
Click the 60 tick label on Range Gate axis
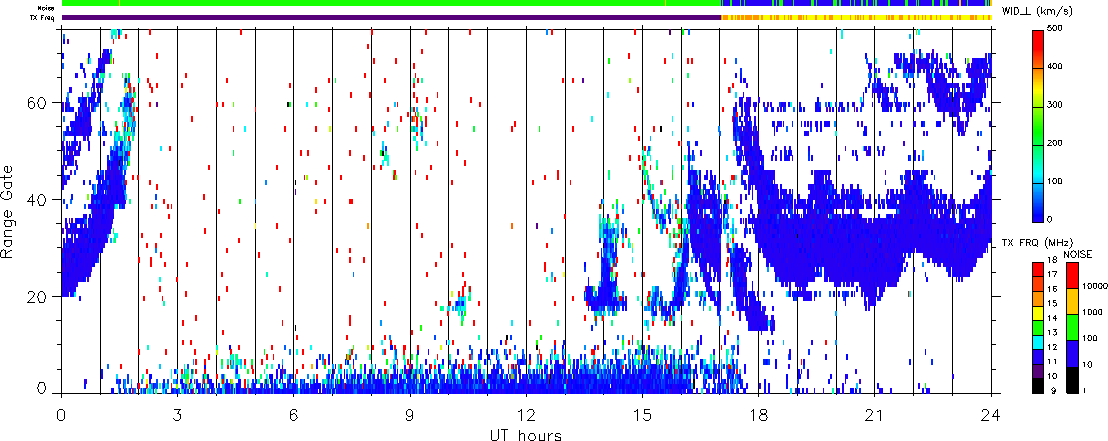pos(40,103)
